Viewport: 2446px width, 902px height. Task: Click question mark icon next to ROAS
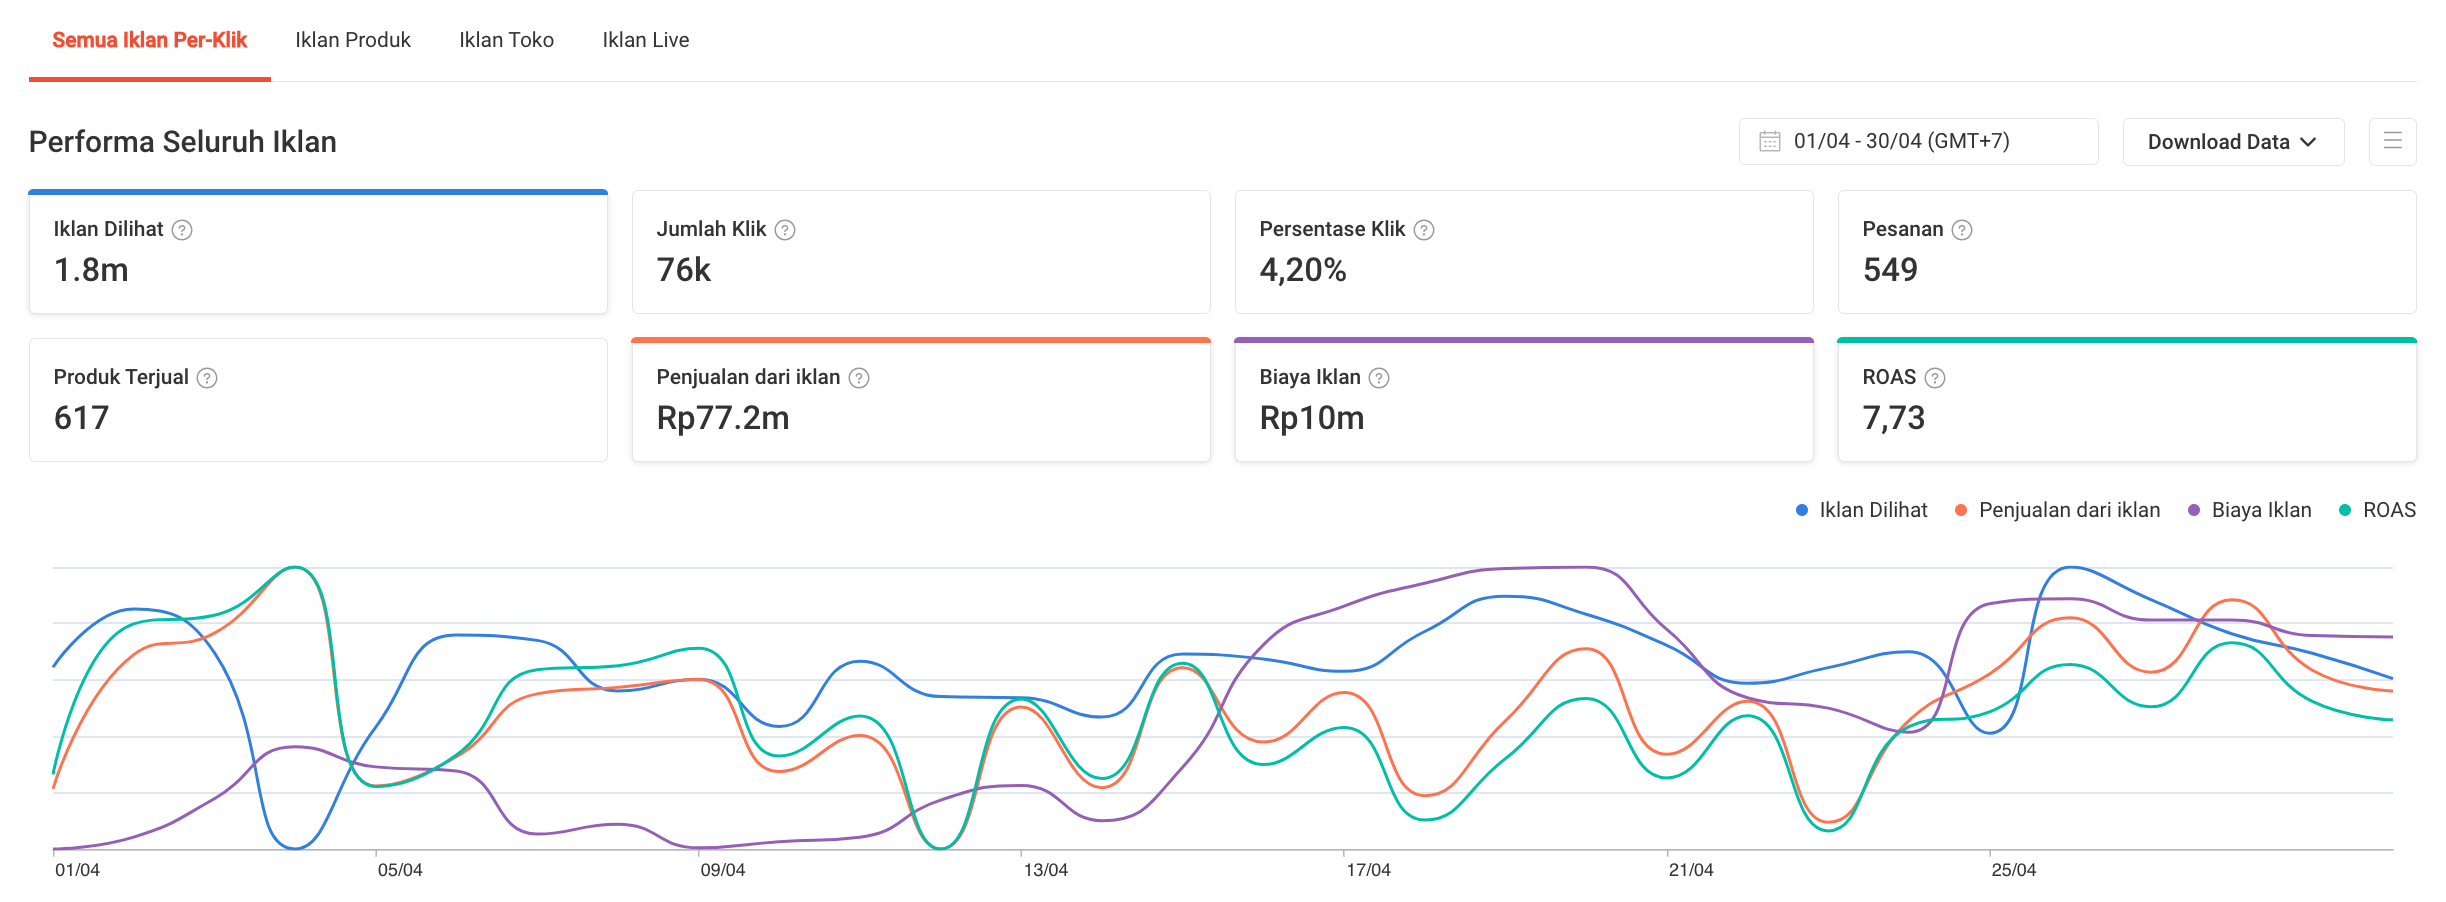1935,378
